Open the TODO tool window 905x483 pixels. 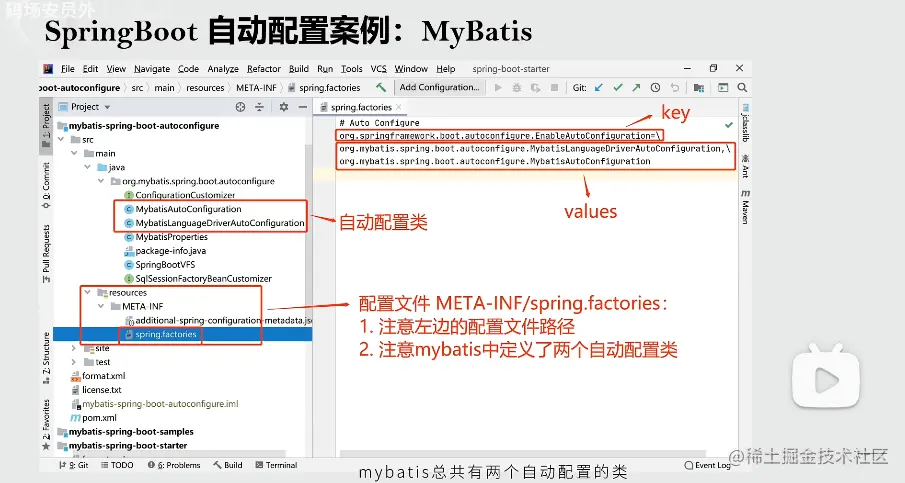click(x=117, y=465)
